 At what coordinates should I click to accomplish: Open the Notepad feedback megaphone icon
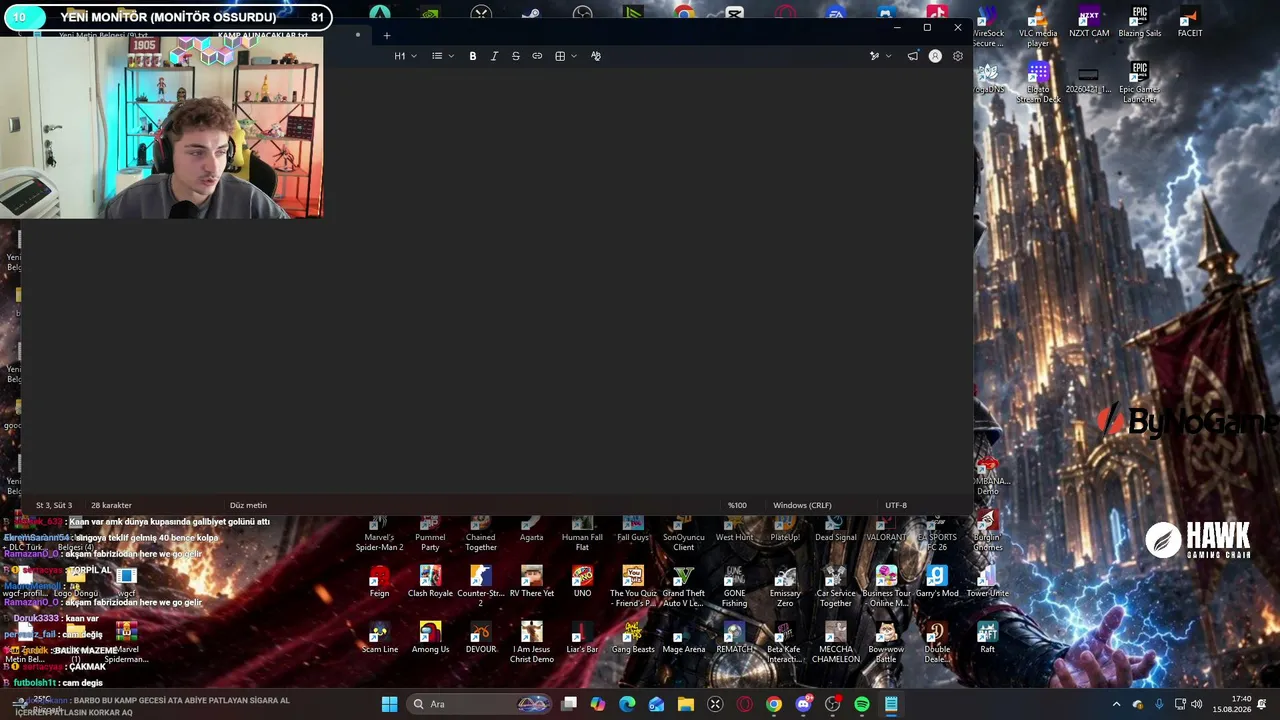click(913, 56)
